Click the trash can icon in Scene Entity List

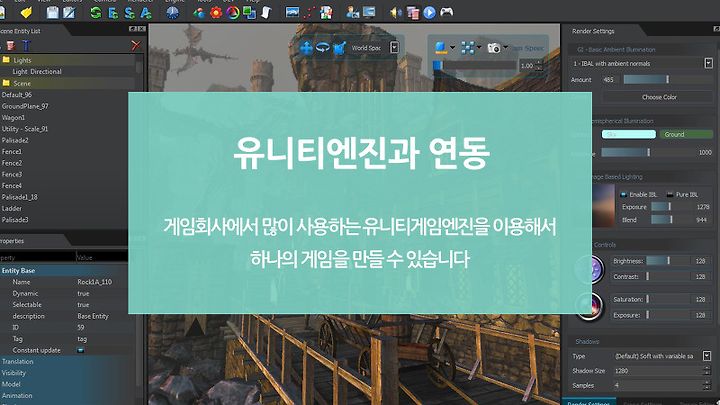[x=11, y=45]
